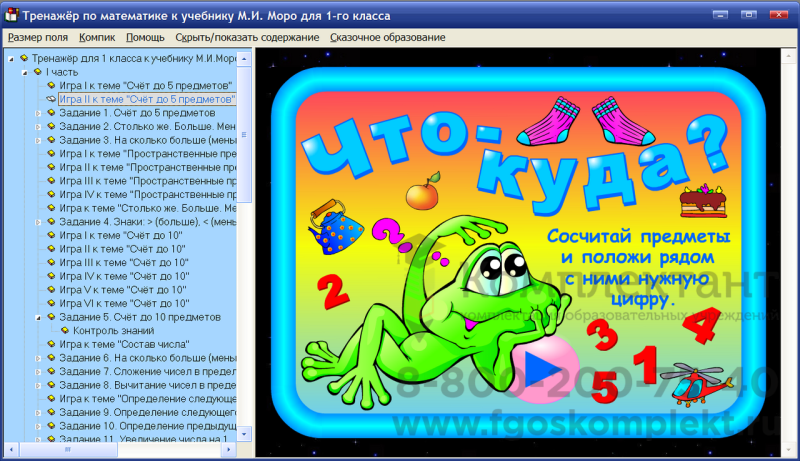Open "Игра III к теме Пространственные" item
The height and width of the screenshot is (461, 800).
[x=147, y=181]
